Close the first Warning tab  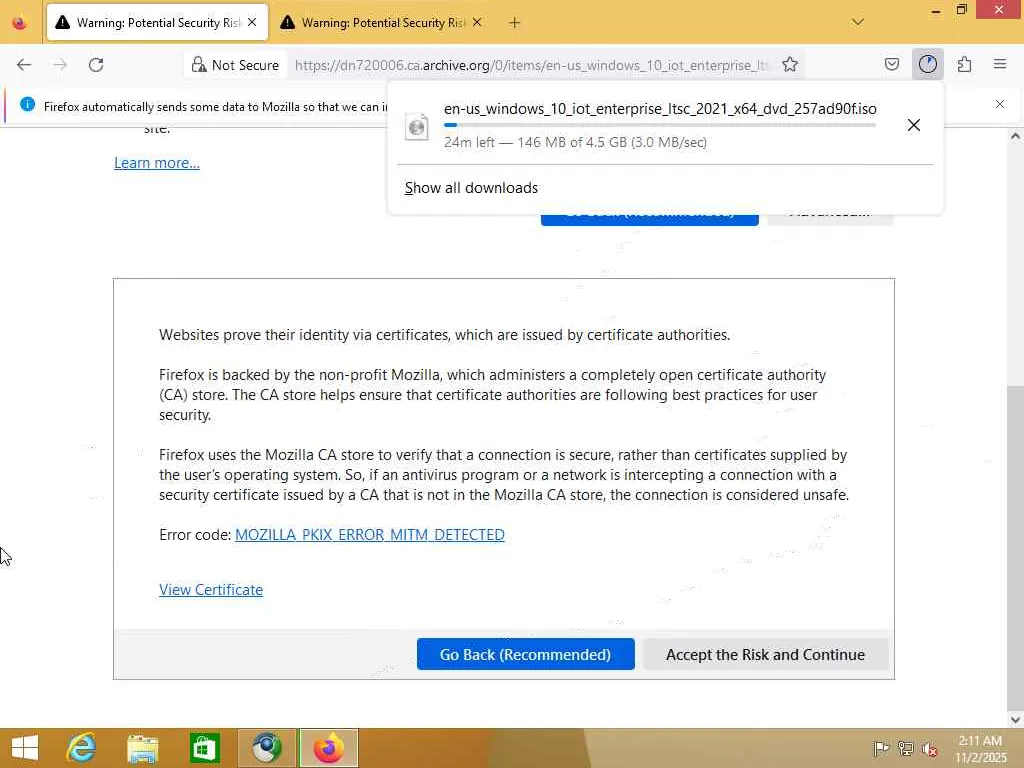[x=252, y=22]
